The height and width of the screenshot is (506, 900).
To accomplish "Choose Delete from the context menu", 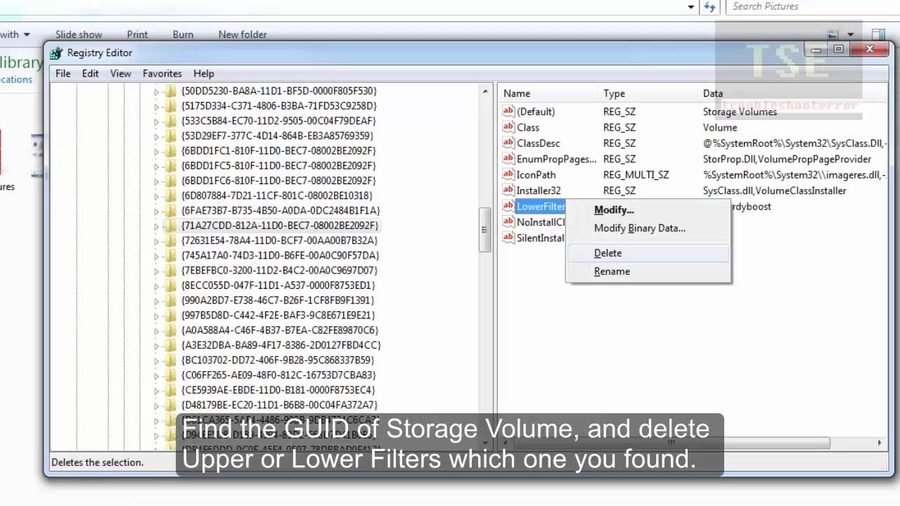I will (608, 253).
